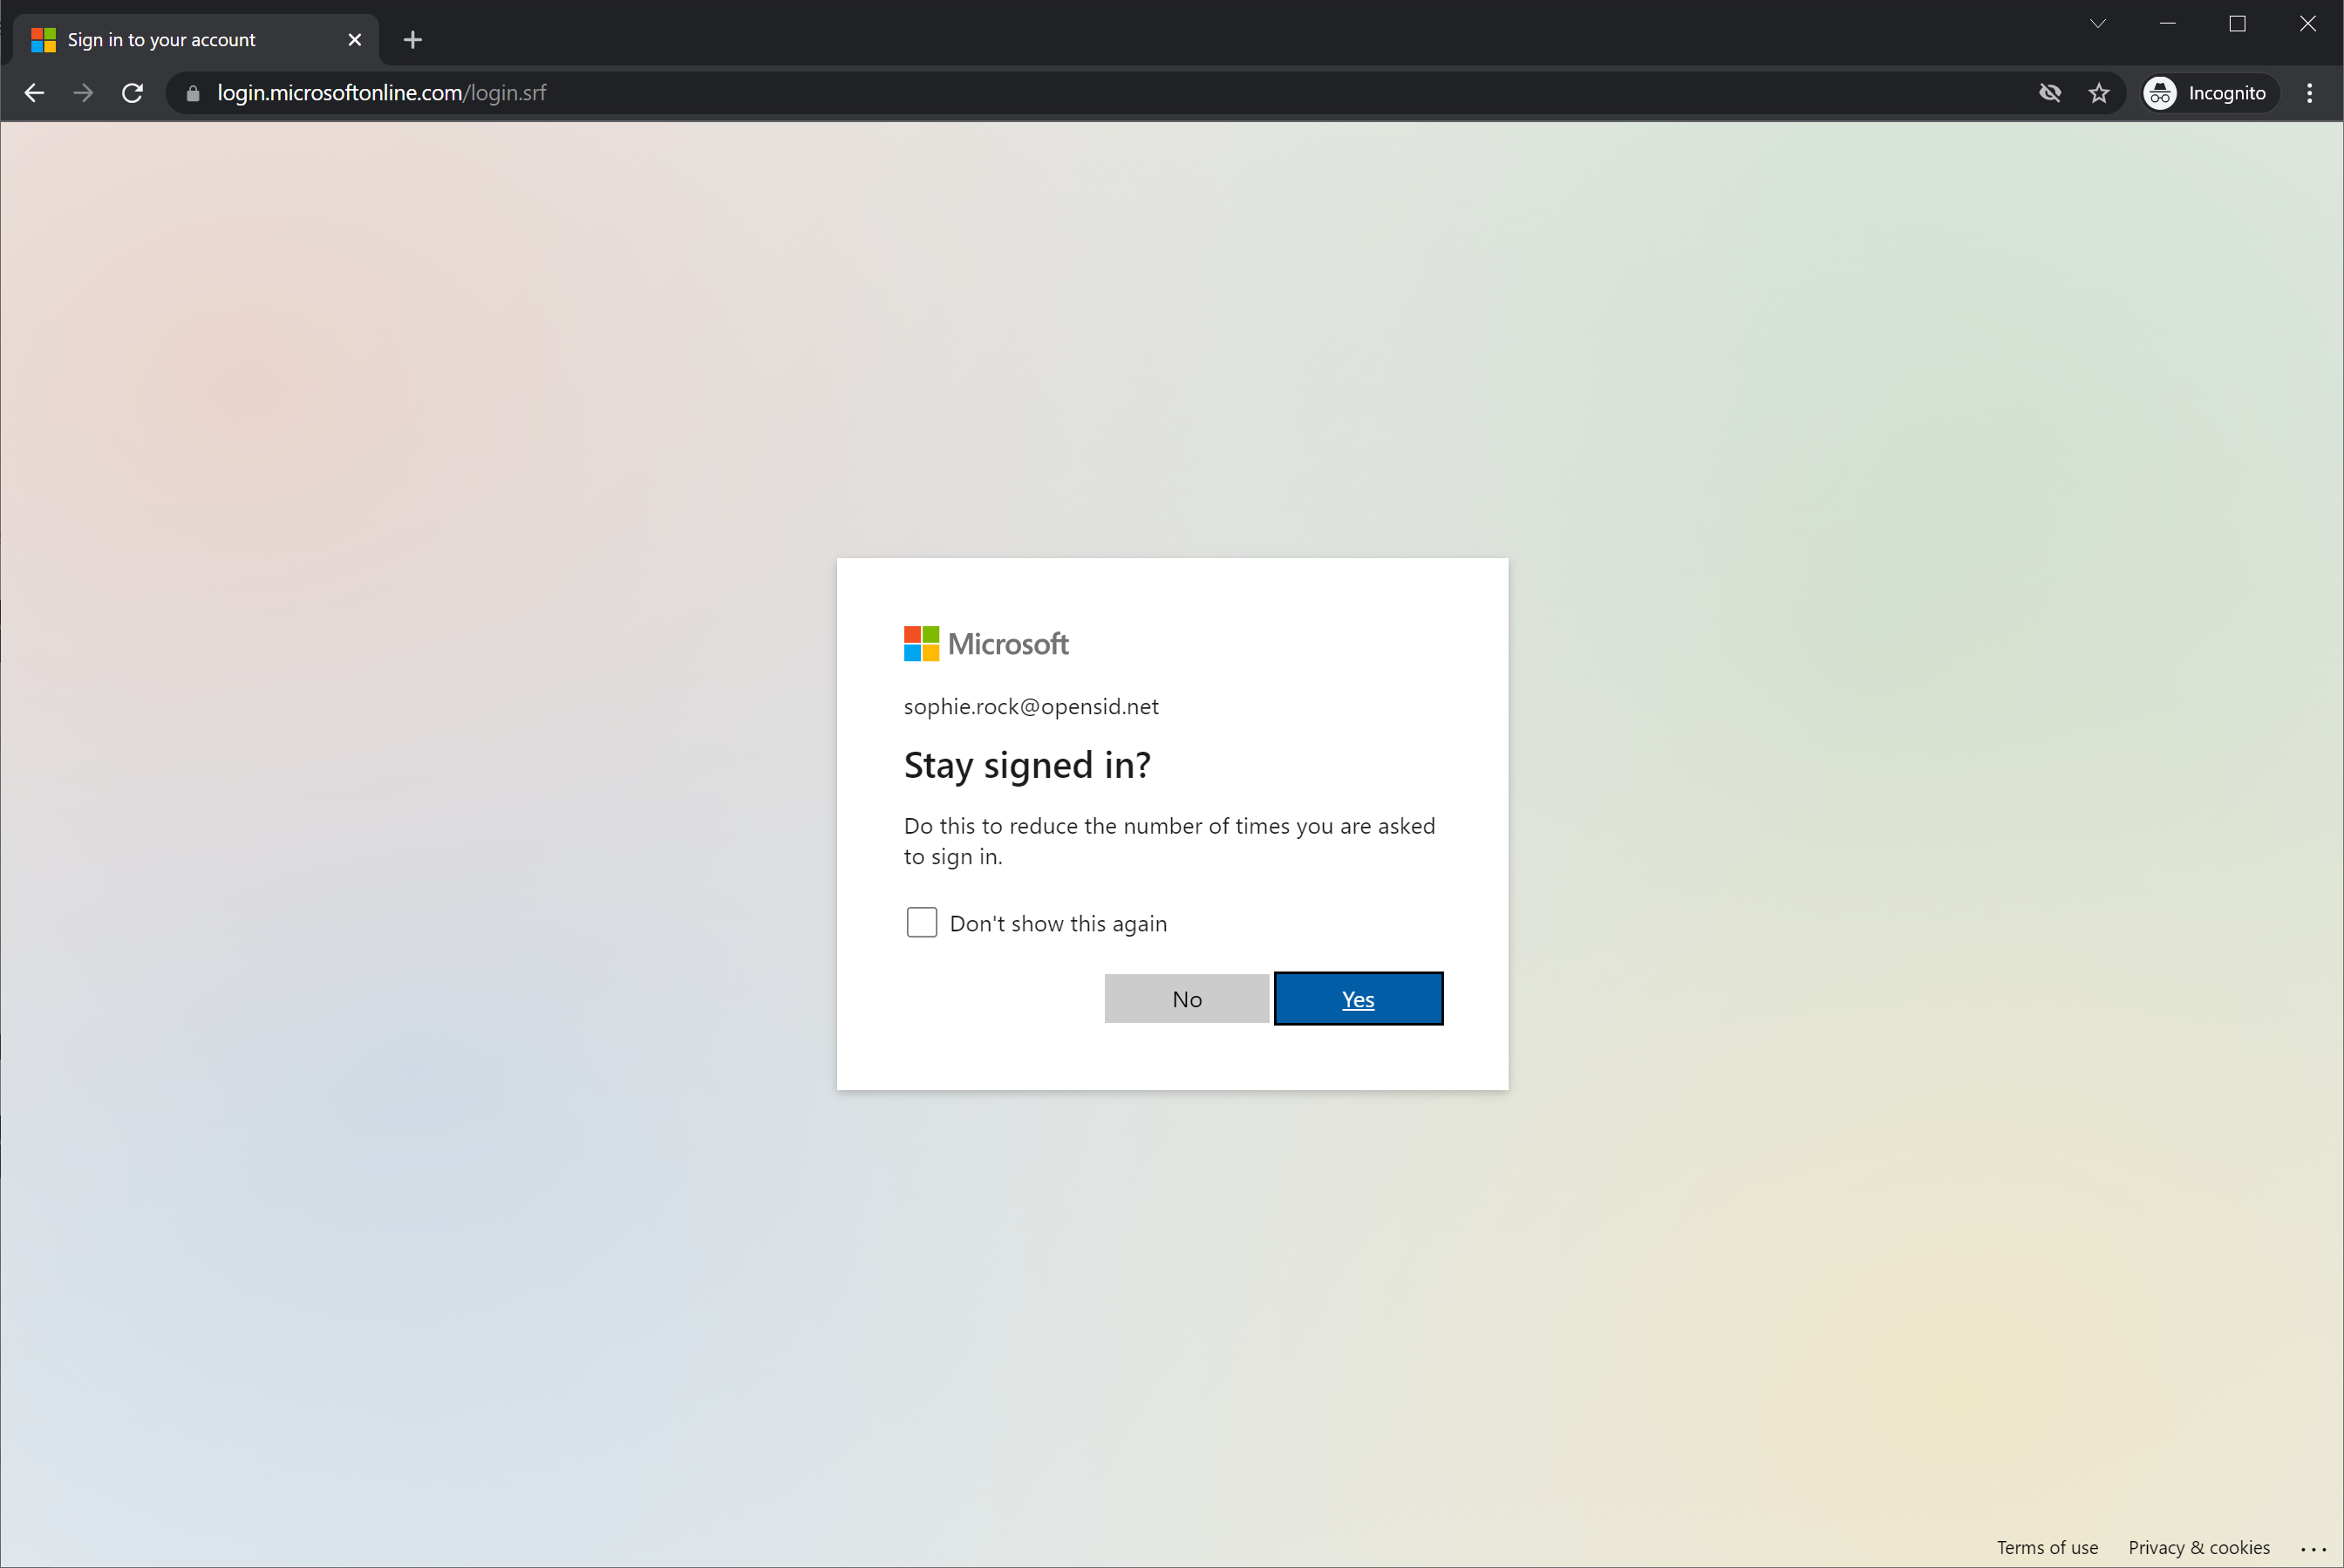Image resolution: width=2344 pixels, height=1568 pixels.
Task: Close the sign-in tab
Action: 355,40
